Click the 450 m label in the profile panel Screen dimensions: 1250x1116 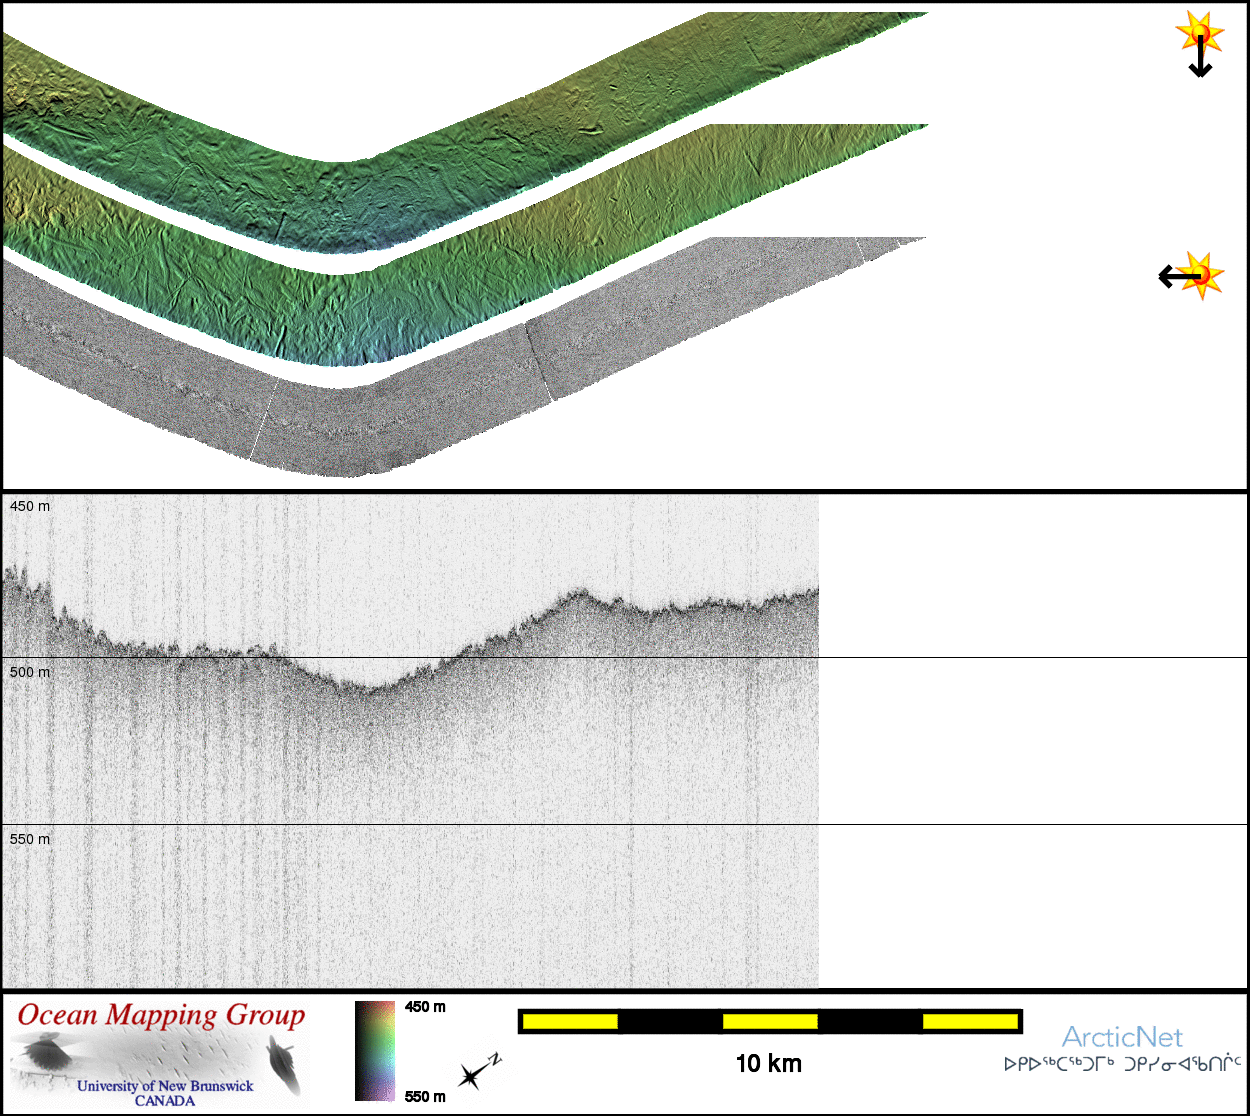coord(30,507)
